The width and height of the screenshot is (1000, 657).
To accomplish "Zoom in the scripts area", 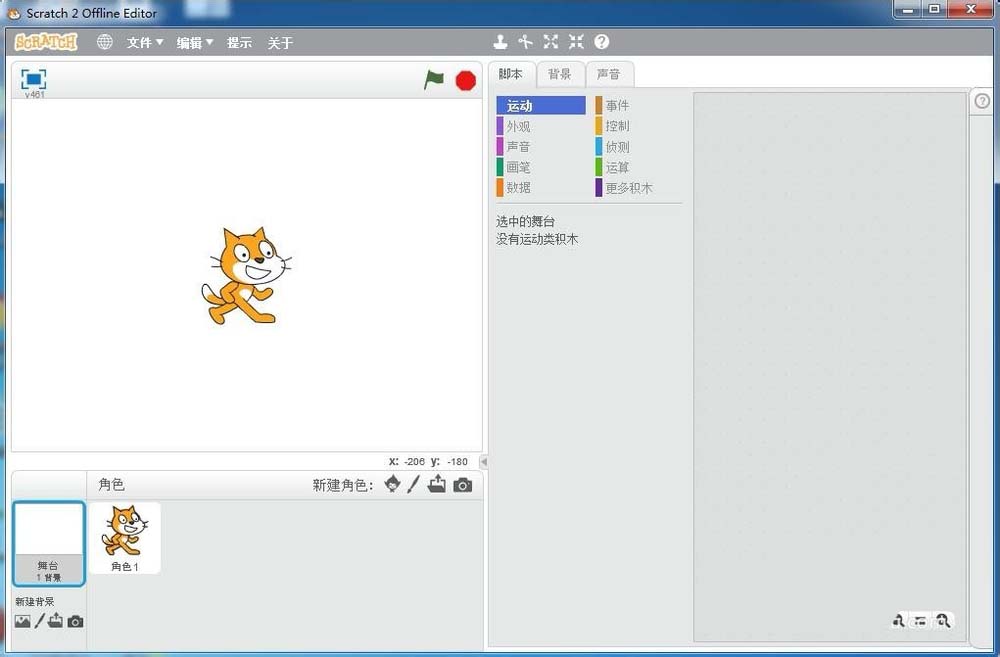I will (943, 621).
